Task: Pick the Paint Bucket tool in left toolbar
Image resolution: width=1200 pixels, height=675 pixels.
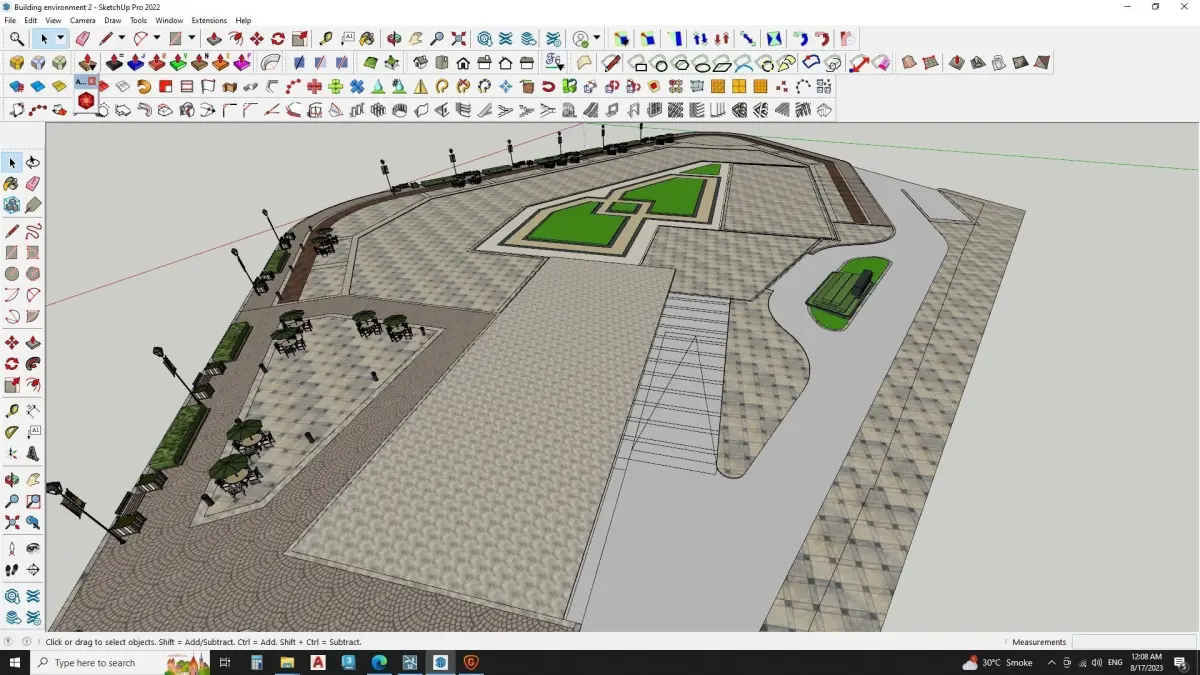Action: (x=12, y=184)
